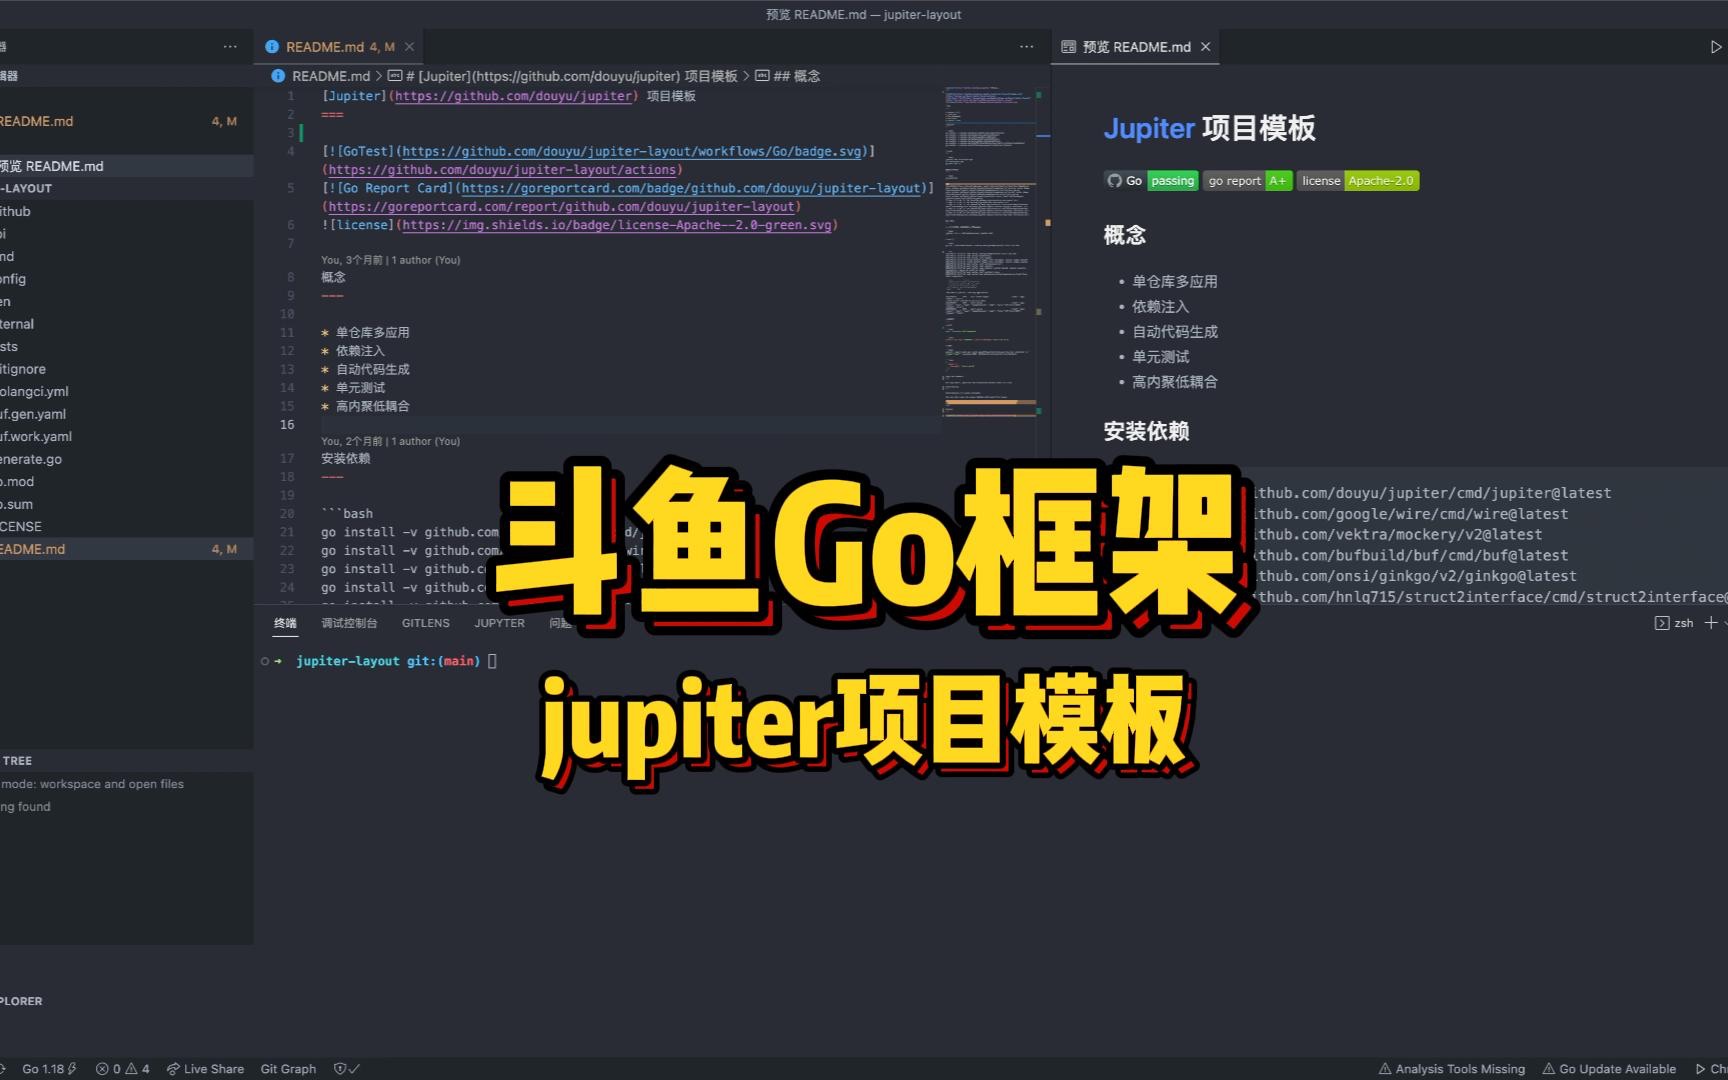Switch to the 预览 README.md preview tab

coord(1135,47)
